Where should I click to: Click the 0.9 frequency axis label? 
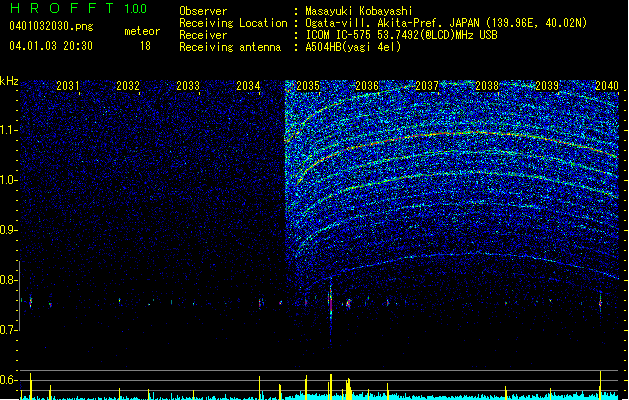pos(8,230)
